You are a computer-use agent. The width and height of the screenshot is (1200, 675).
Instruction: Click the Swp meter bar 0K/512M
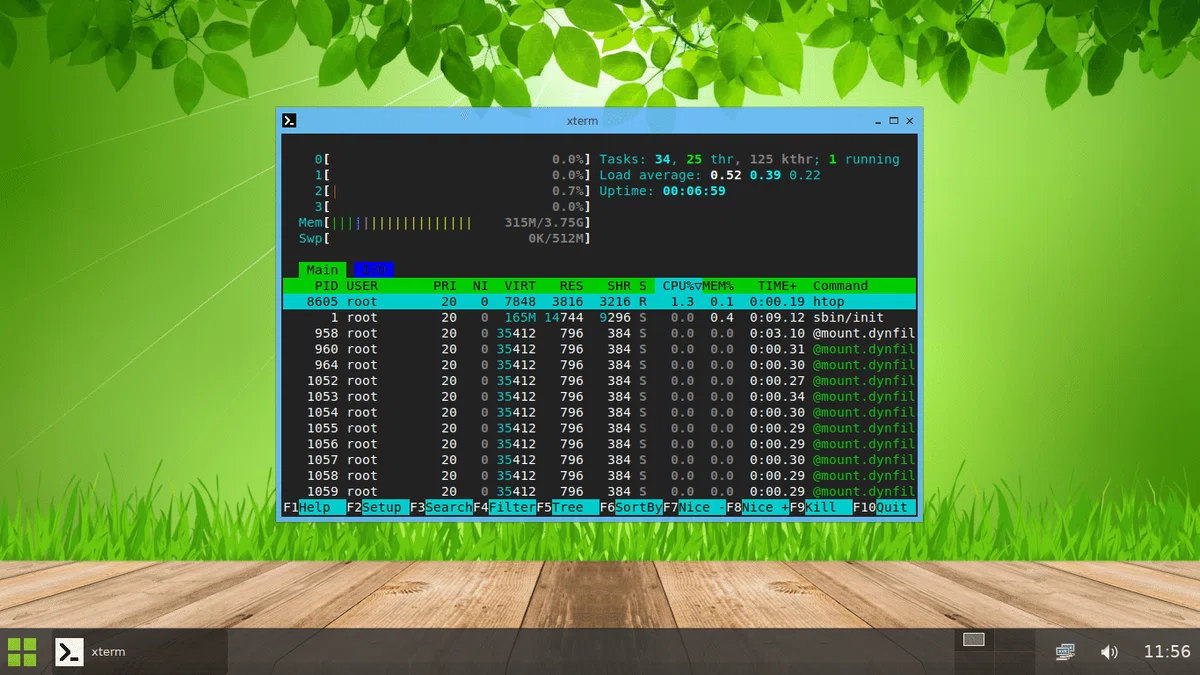[445, 238]
